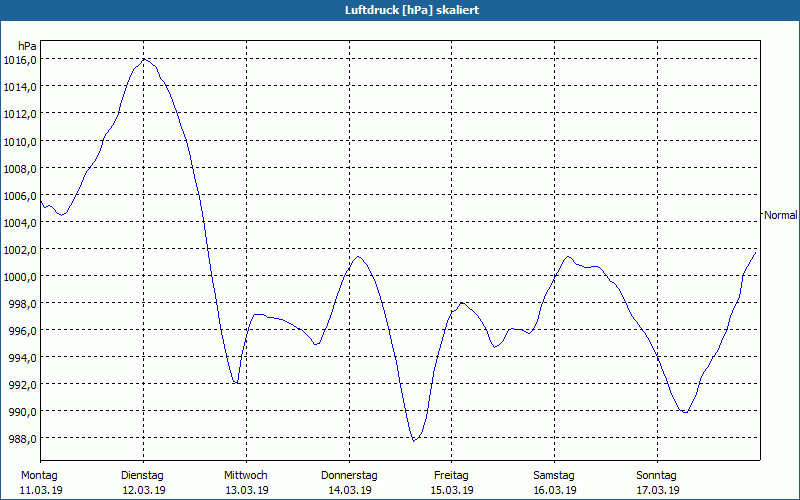Click the date 15.03.19
This screenshot has width=800, height=500.
[453, 490]
